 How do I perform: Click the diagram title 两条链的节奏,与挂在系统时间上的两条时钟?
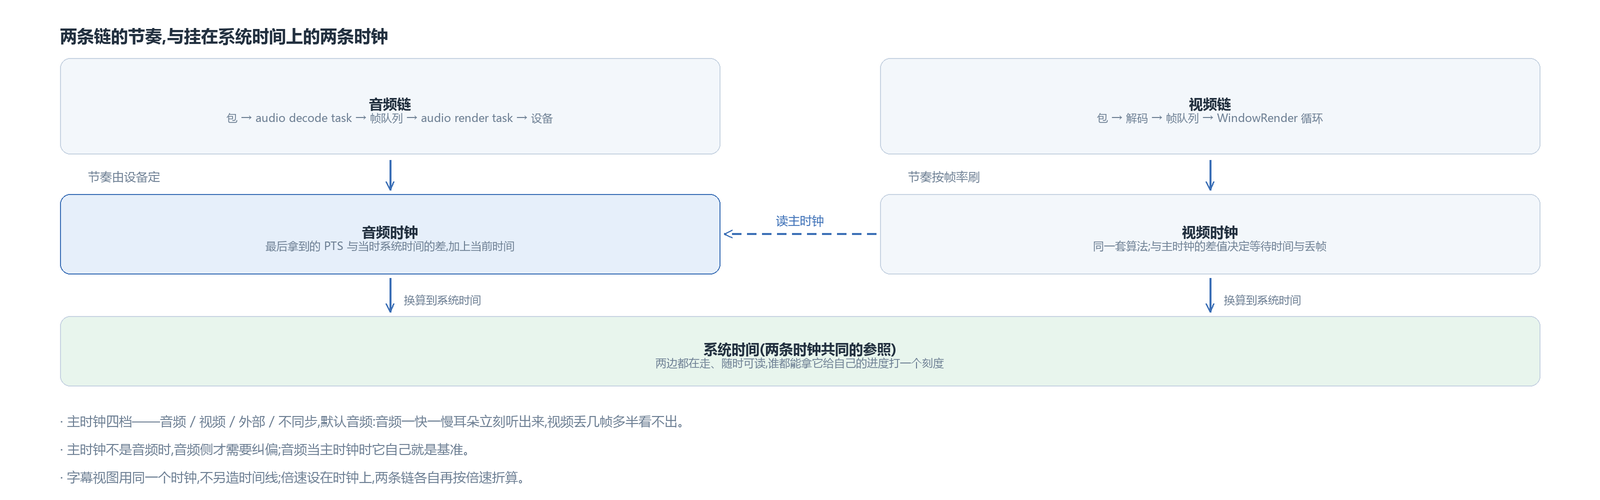(x=224, y=37)
